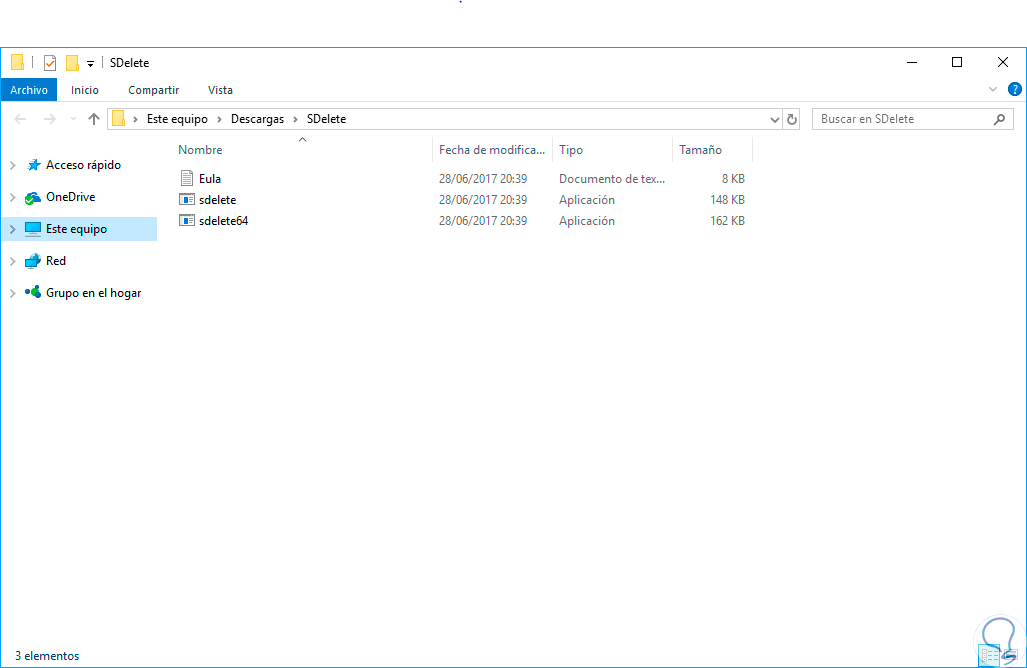The image size is (1027, 668).
Task: Expand the Acceso rápido tree node
Action: point(12,165)
